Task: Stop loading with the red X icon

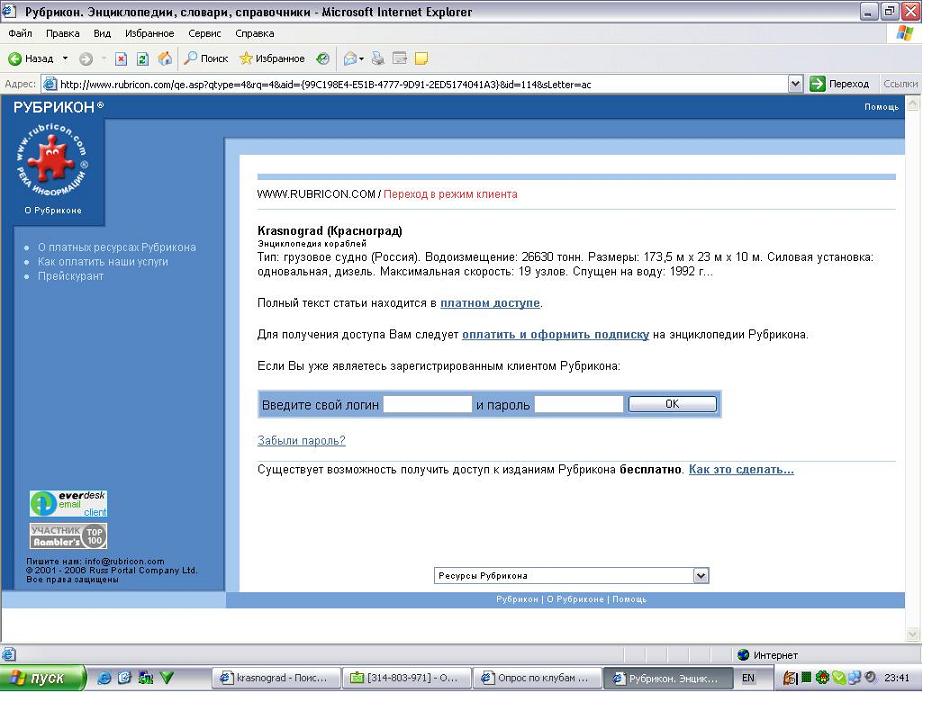Action: [121, 59]
